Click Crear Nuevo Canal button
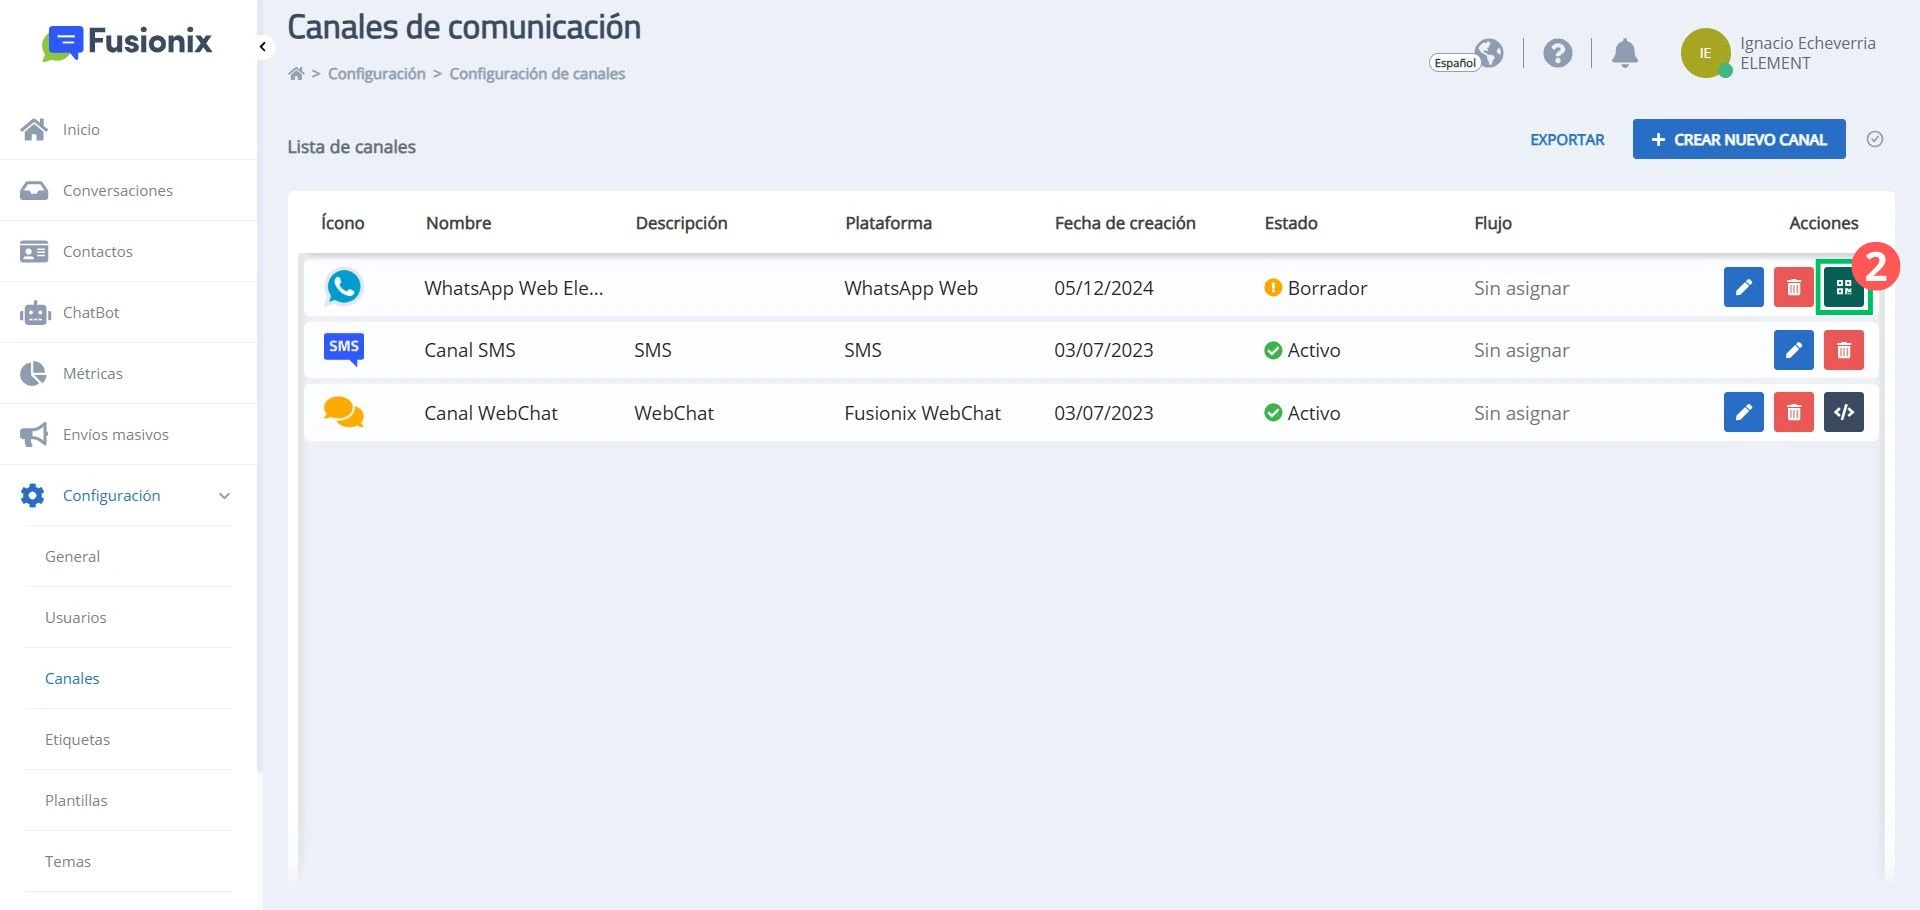The height and width of the screenshot is (910, 1920). 1739,139
